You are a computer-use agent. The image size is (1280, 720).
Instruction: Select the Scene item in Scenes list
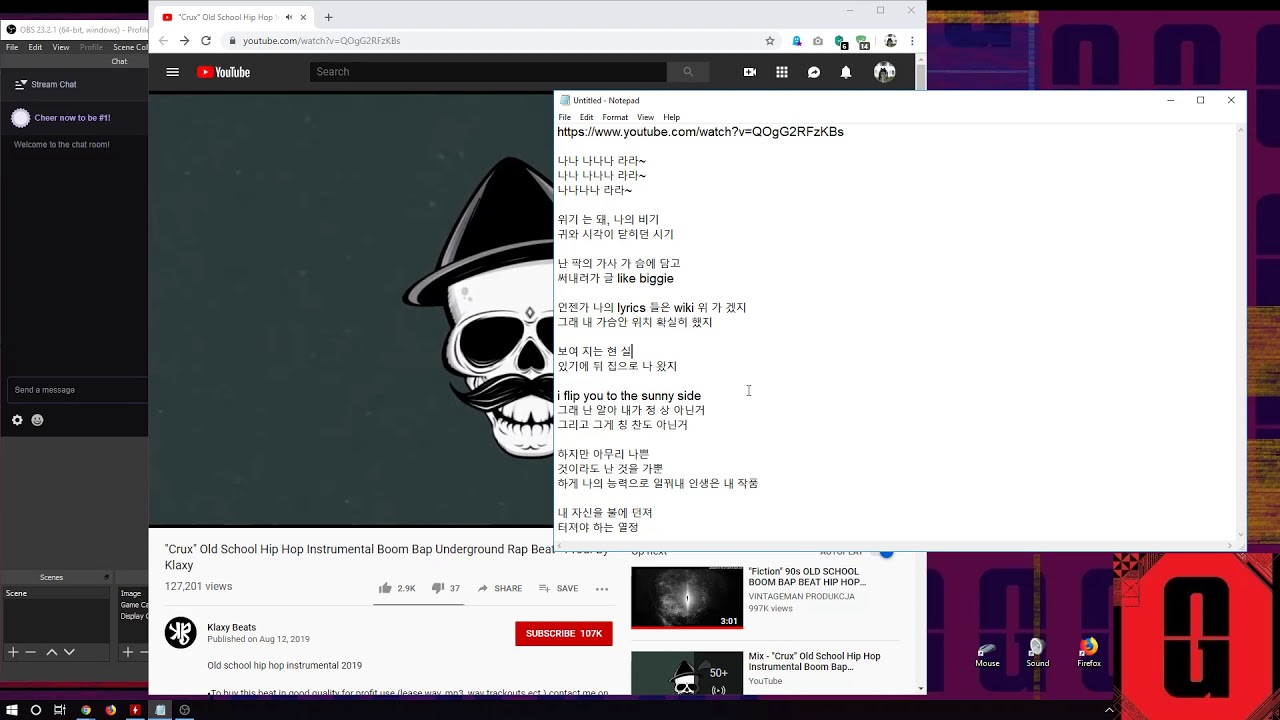point(57,594)
